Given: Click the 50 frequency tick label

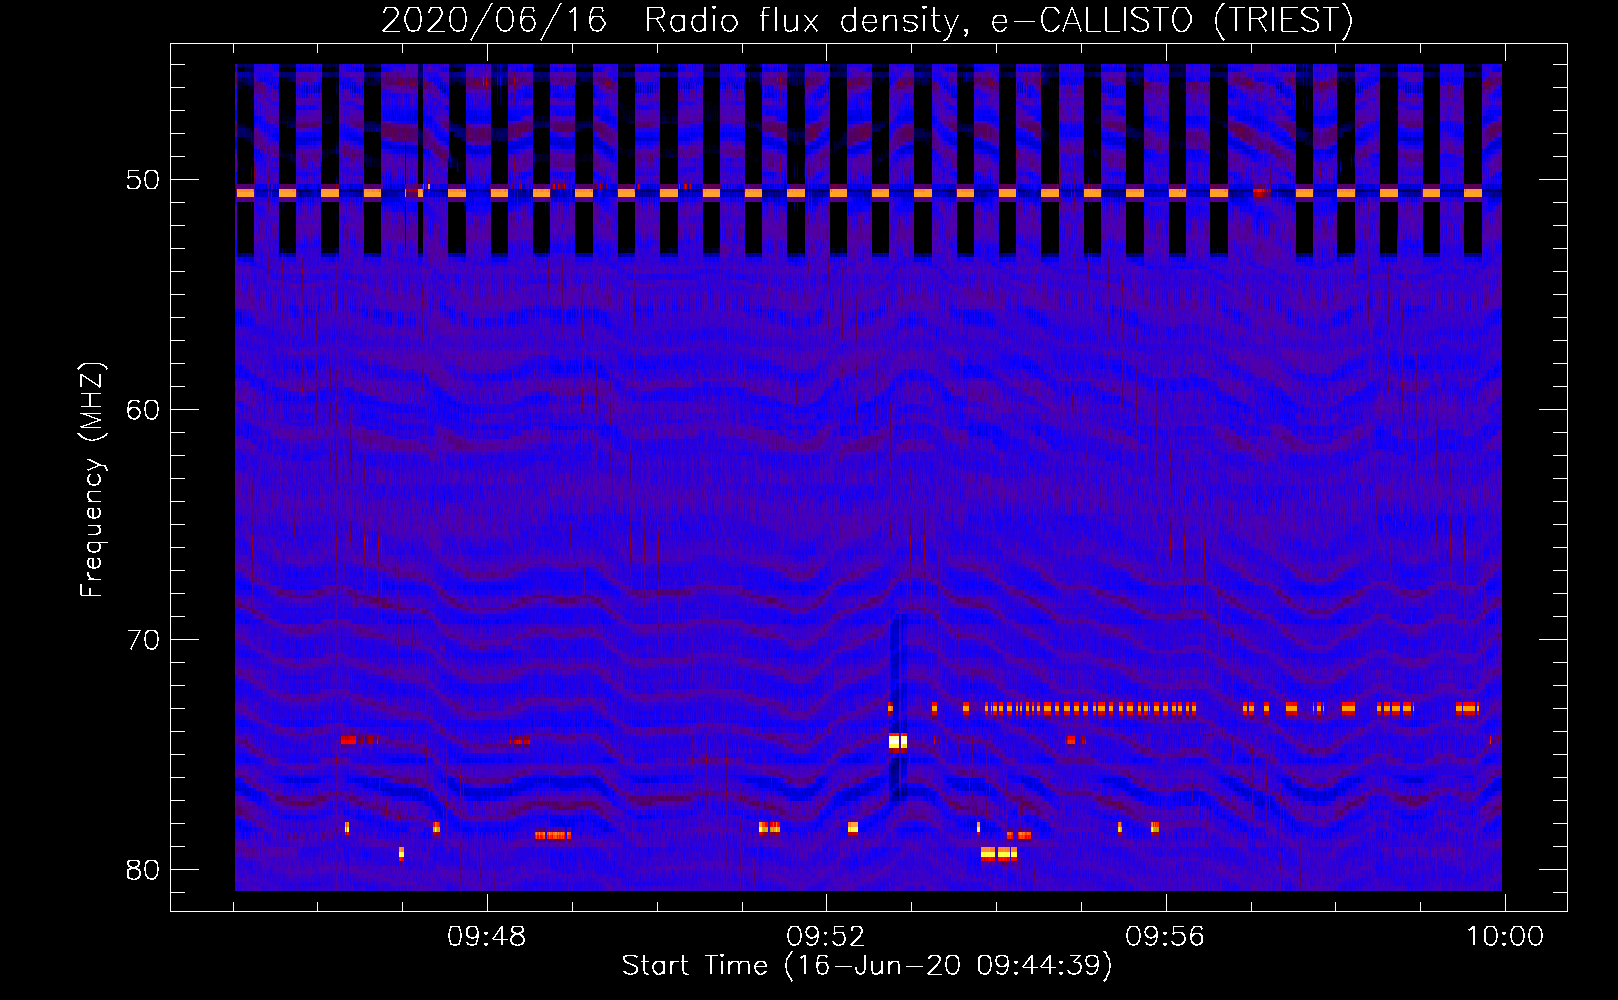Looking at the screenshot, I should coord(144,180).
